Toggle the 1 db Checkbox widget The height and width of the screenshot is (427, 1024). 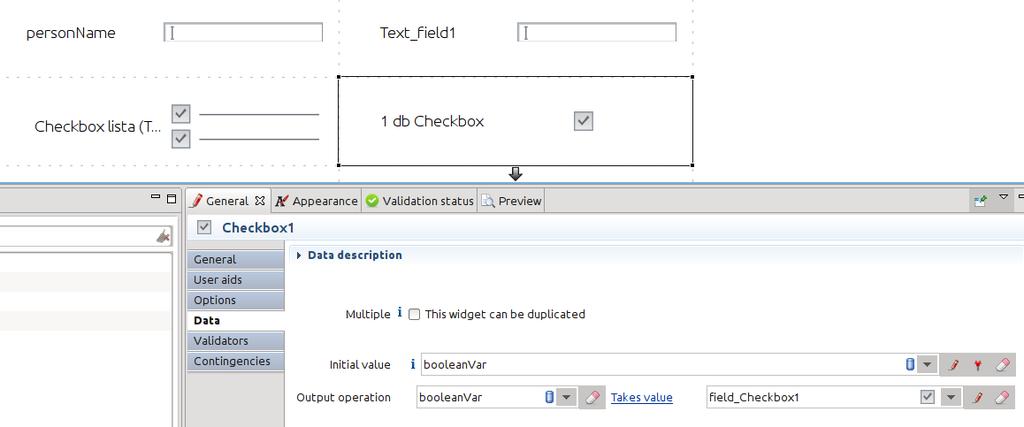pos(583,121)
